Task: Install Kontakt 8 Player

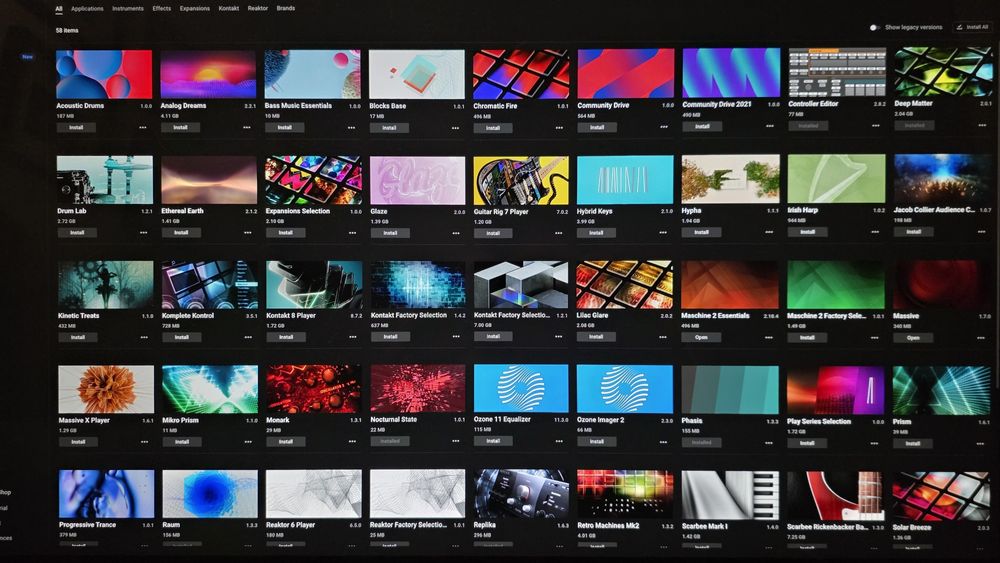Action: click(286, 337)
